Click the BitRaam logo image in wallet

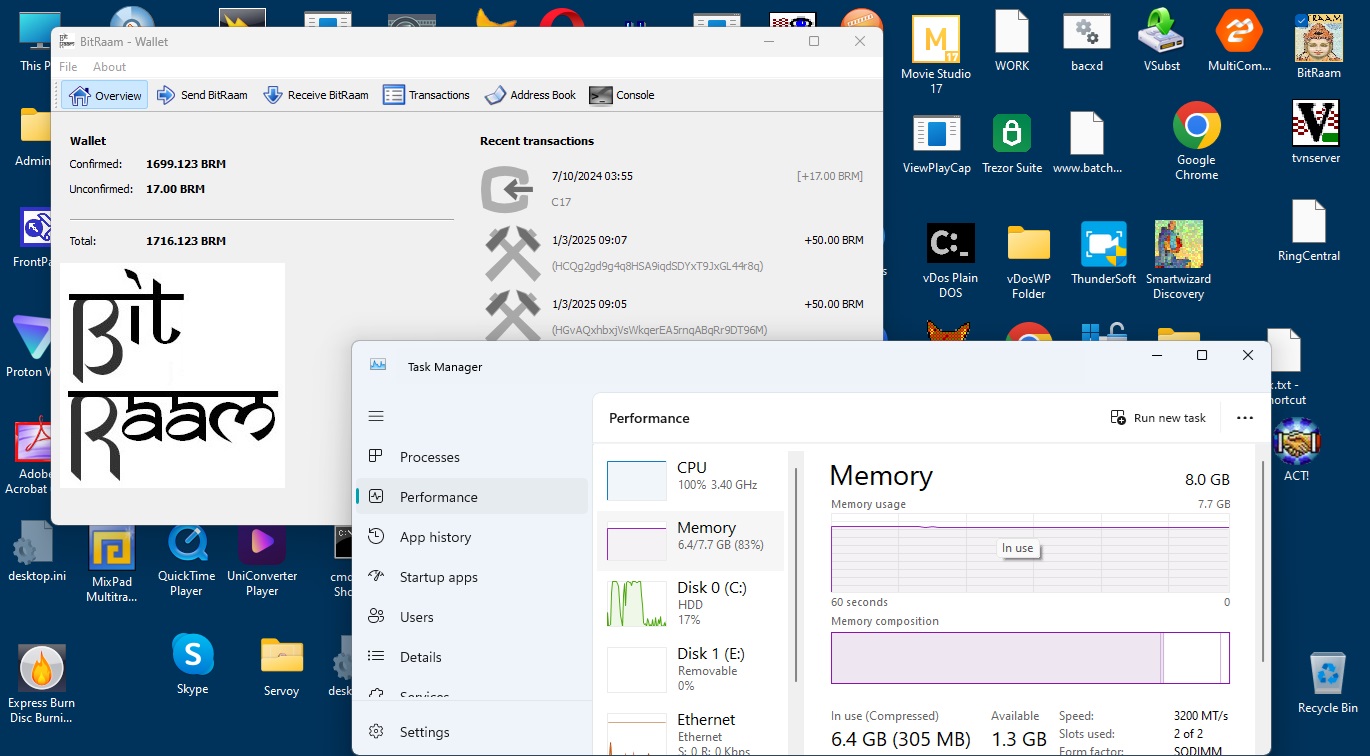(x=172, y=375)
